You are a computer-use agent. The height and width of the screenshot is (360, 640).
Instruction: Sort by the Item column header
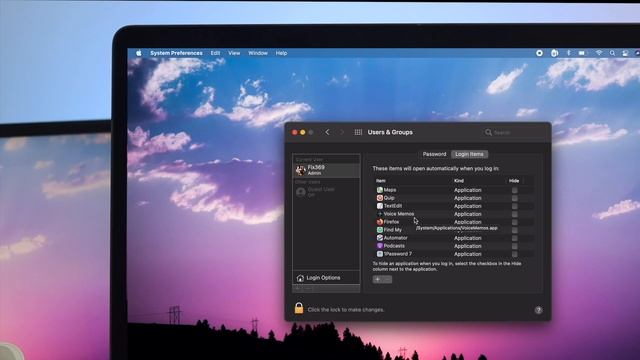(381, 180)
